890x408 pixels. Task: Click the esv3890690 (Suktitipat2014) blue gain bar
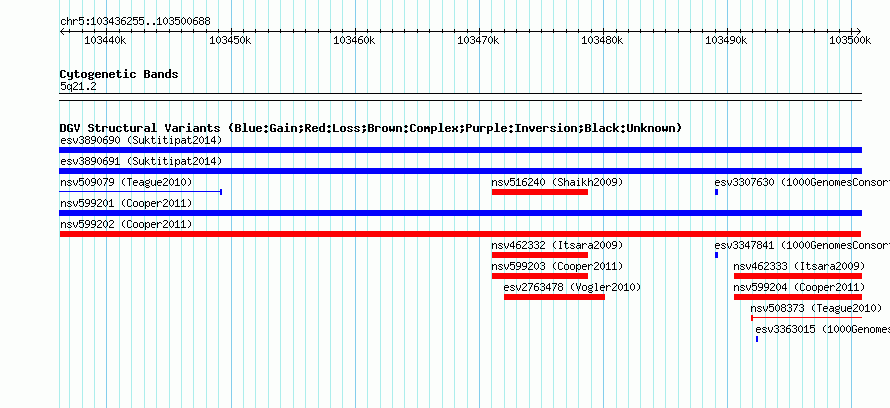[x=460, y=150]
